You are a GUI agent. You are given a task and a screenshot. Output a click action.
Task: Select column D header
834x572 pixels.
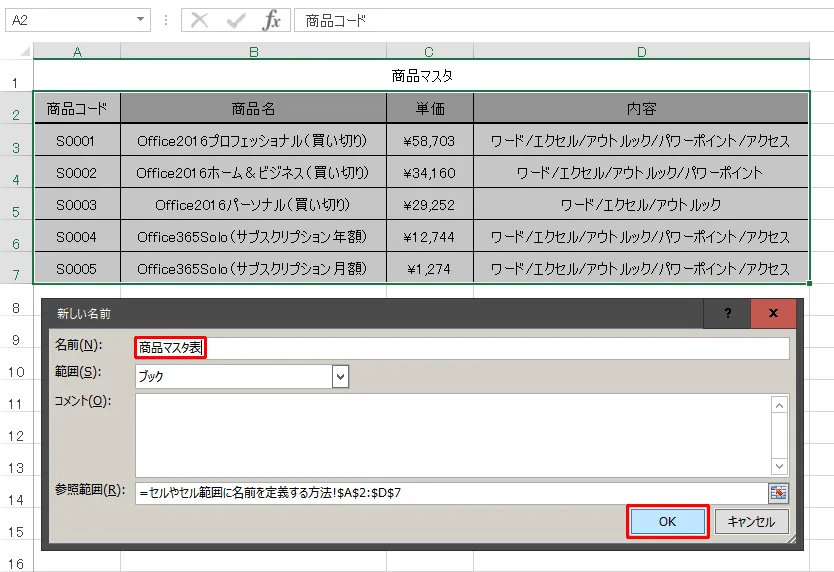pos(641,52)
